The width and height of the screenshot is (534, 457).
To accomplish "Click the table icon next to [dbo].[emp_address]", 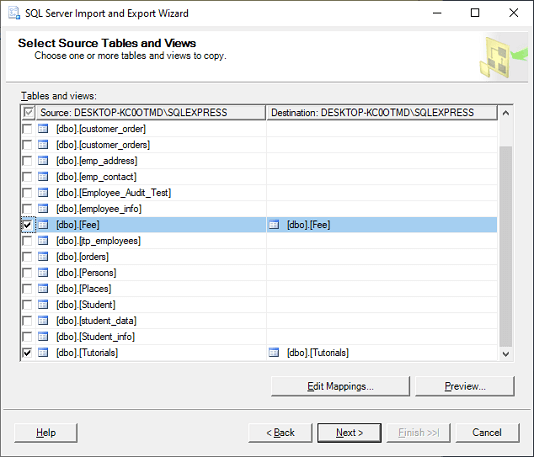I will [x=43, y=161].
